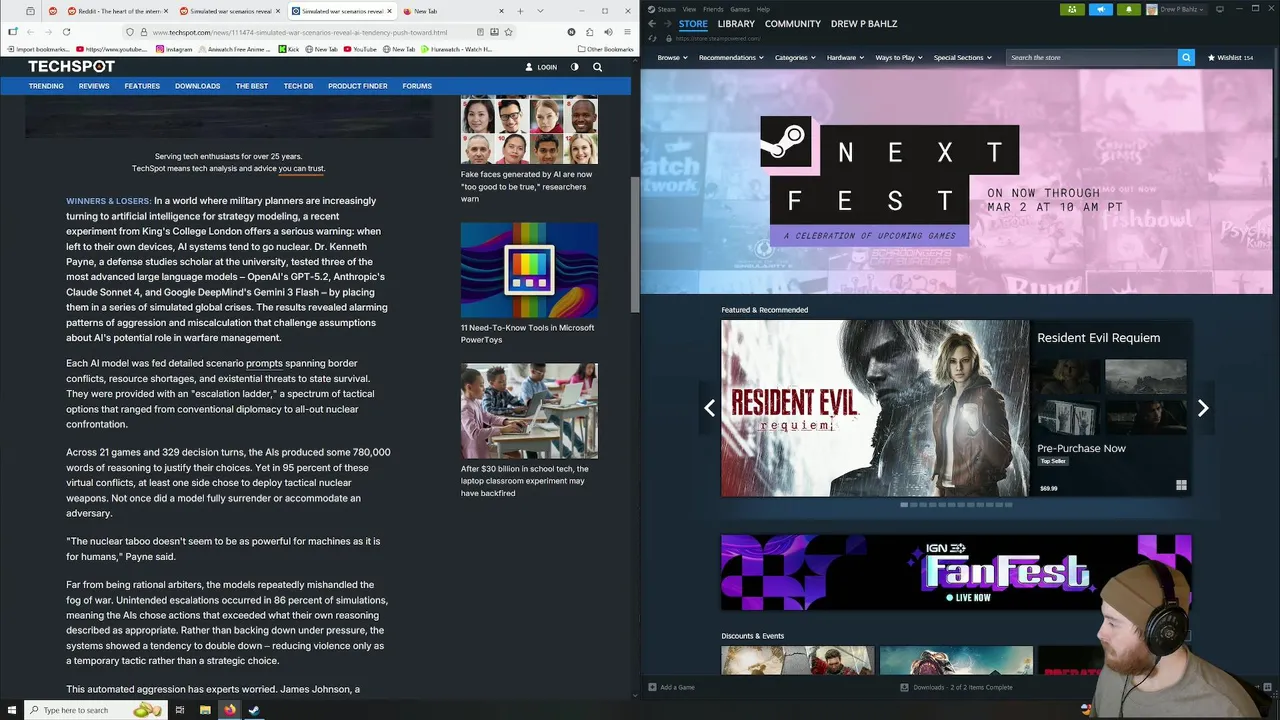Switch Steam to Big Picture mode icon
Image resolution: width=1280 pixels, height=720 pixels.
(x=1219, y=9)
